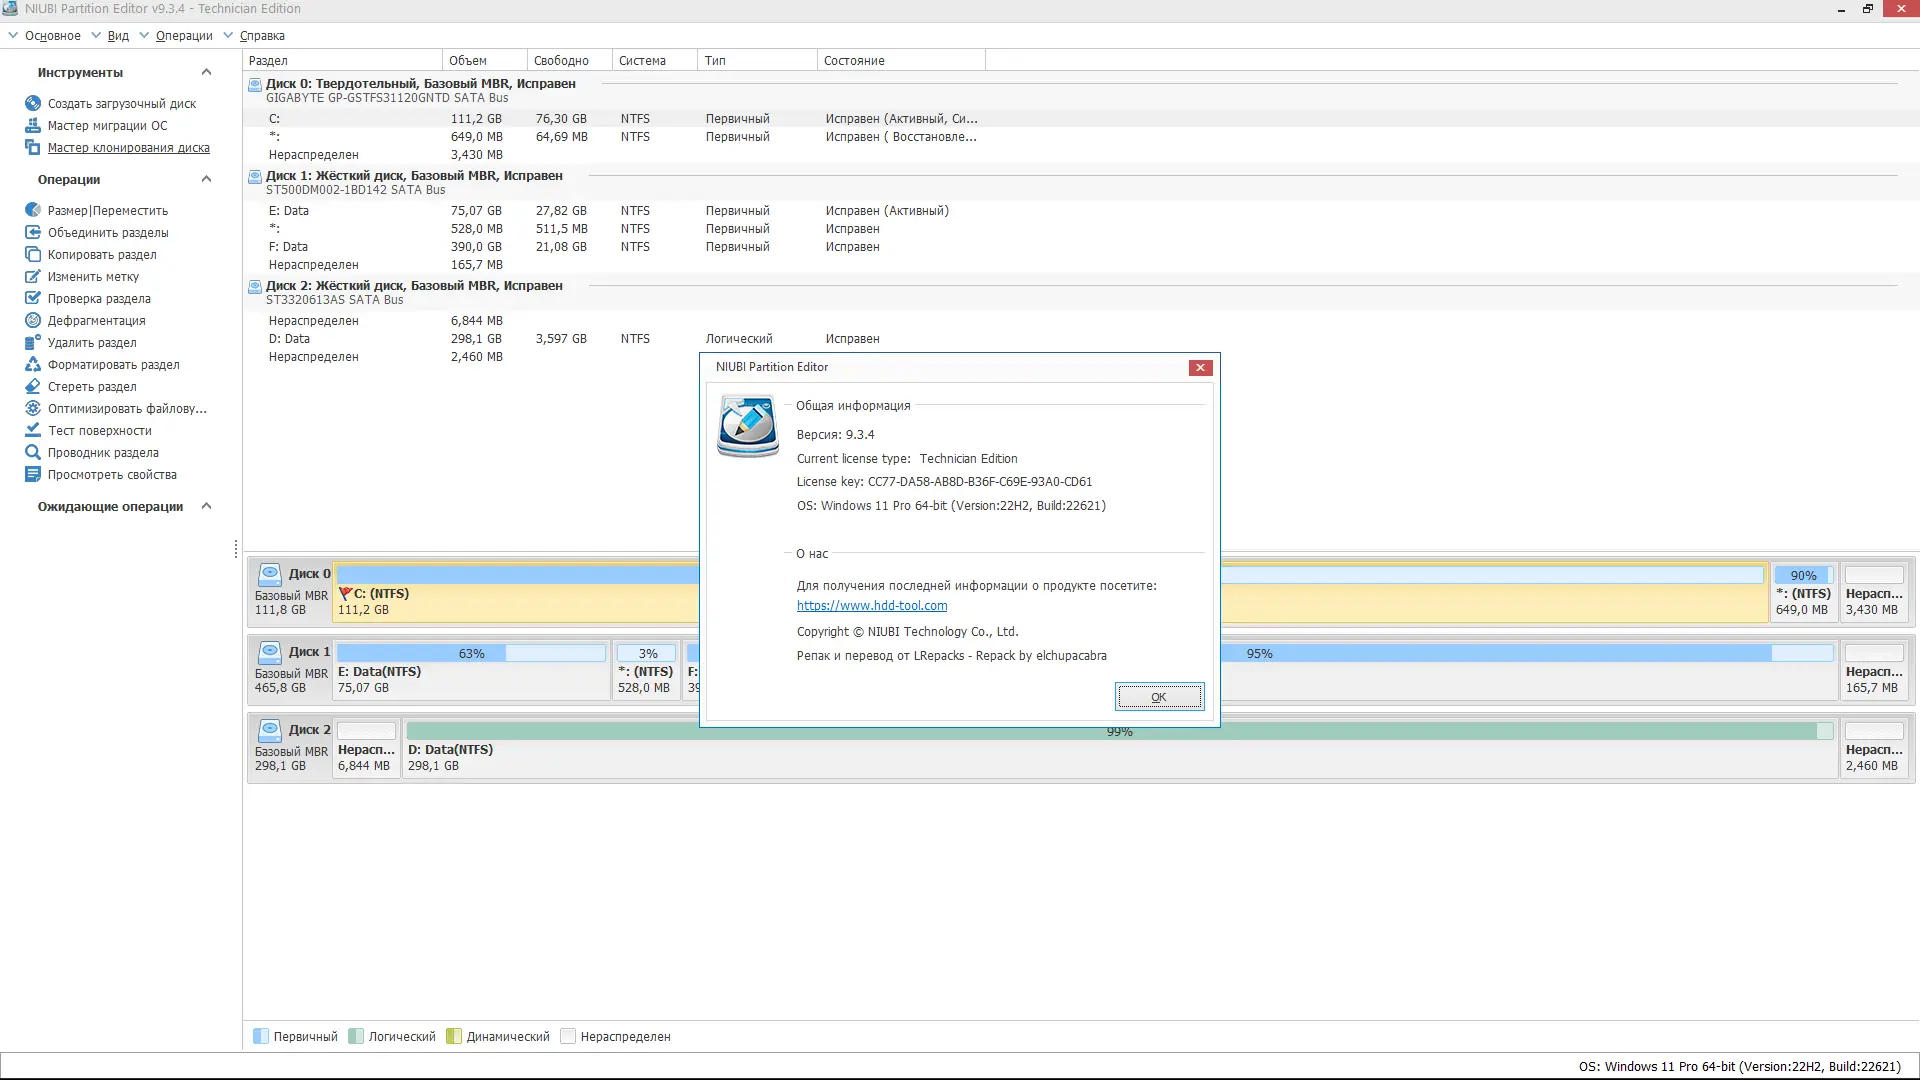Open the Справка menu
This screenshot has width=1920, height=1080.
click(x=262, y=35)
